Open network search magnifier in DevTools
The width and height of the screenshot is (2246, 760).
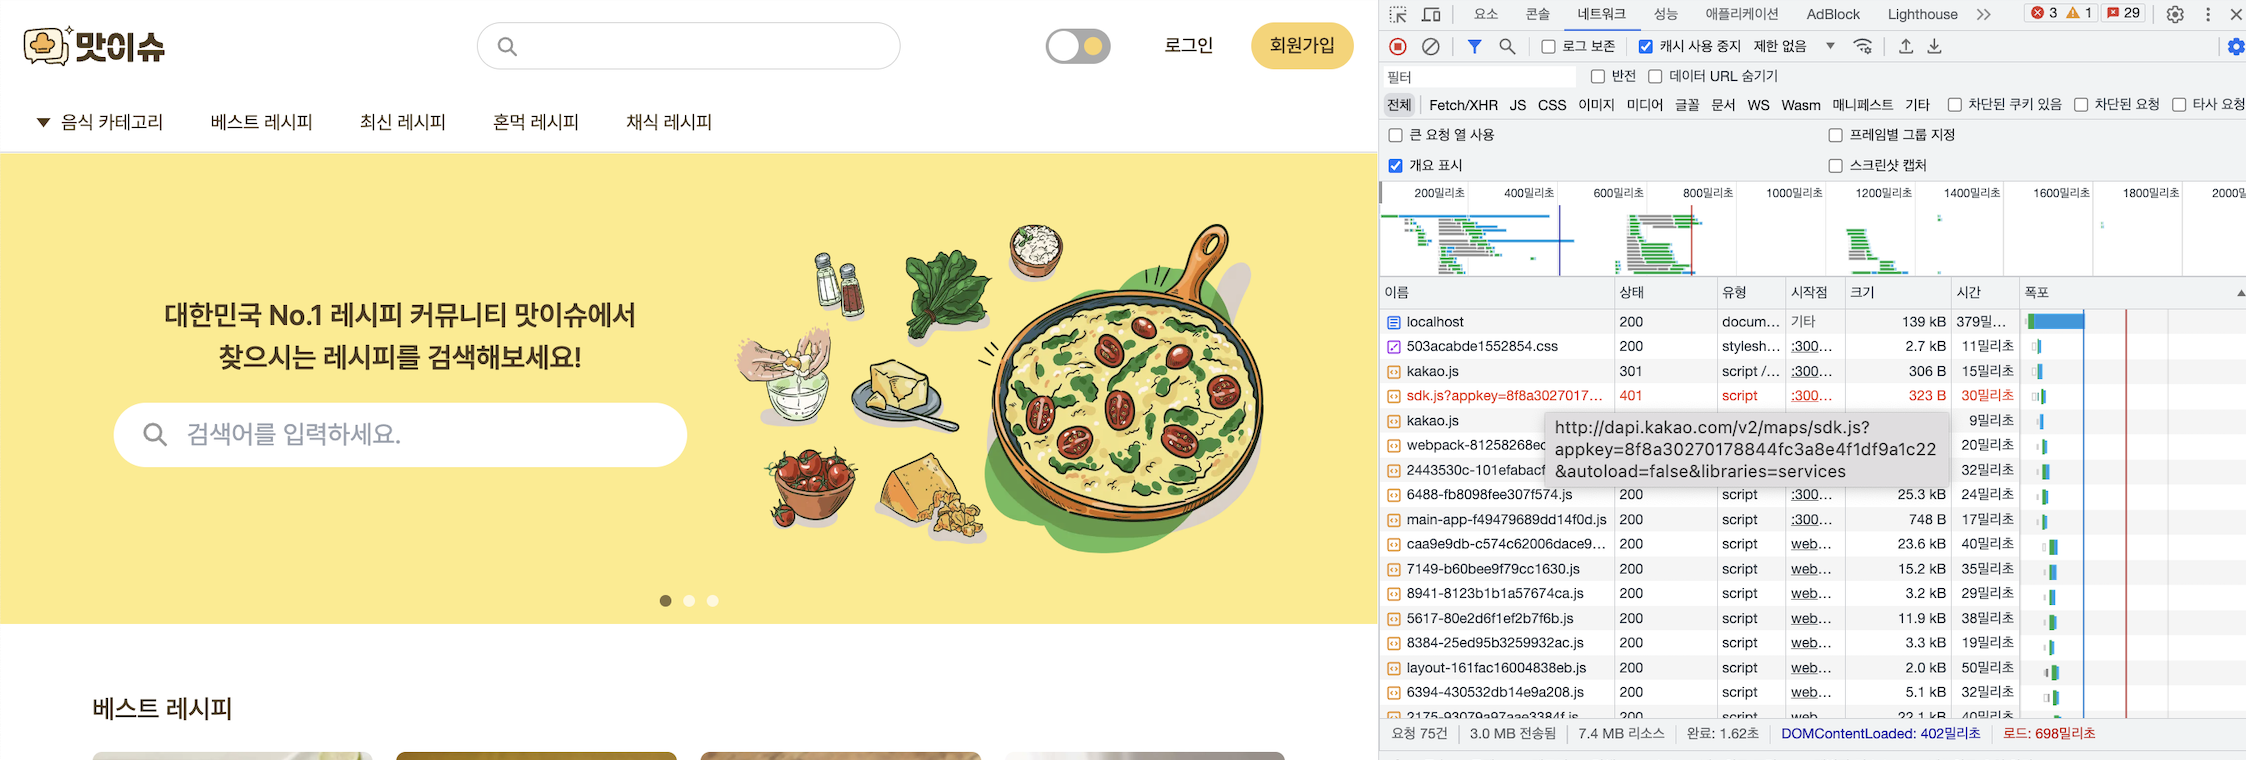(x=1507, y=46)
